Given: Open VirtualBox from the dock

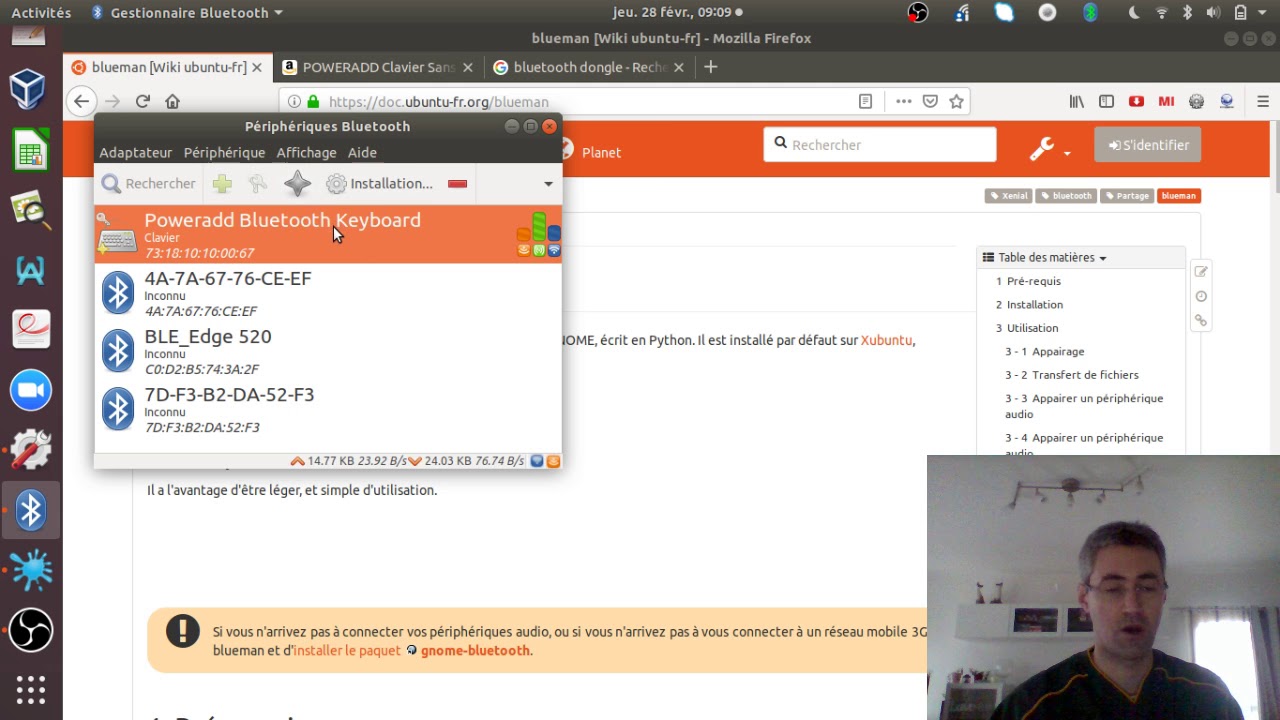Looking at the screenshot, I should click(x=30, y=89).
